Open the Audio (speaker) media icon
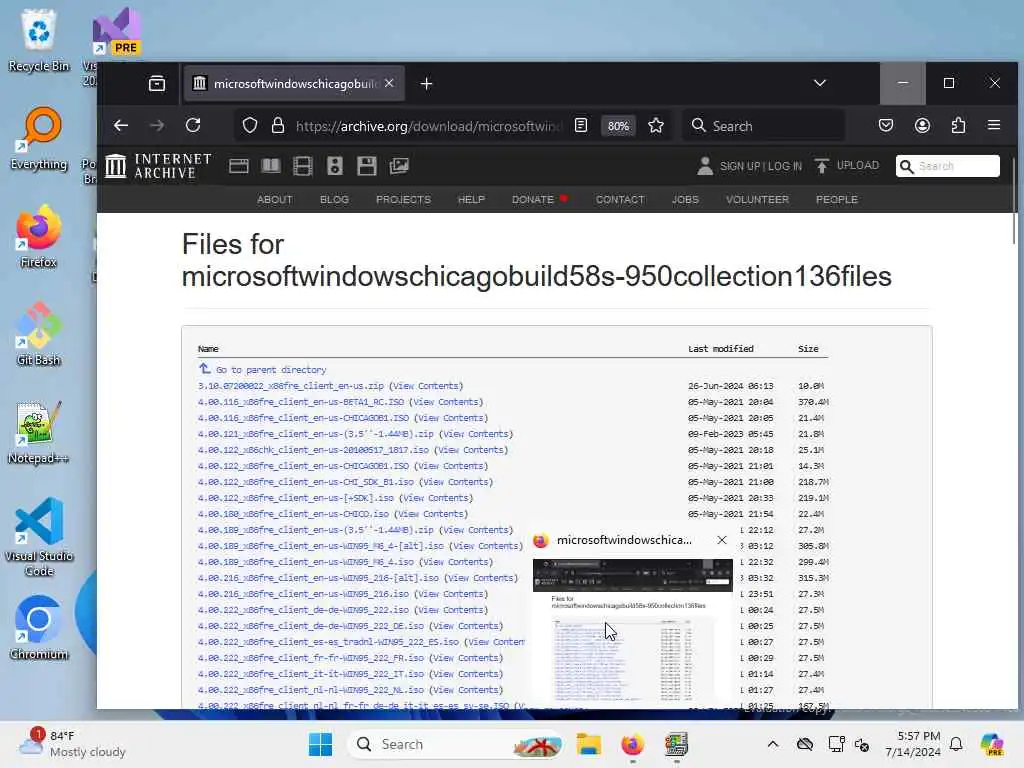This screenshot has height=768, width=1024. pos(334,166)
